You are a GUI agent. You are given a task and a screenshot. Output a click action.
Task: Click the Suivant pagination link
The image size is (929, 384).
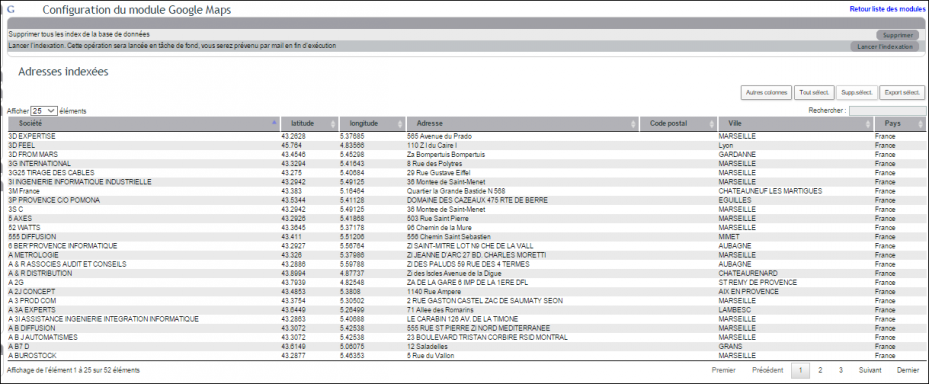[870, 370]
